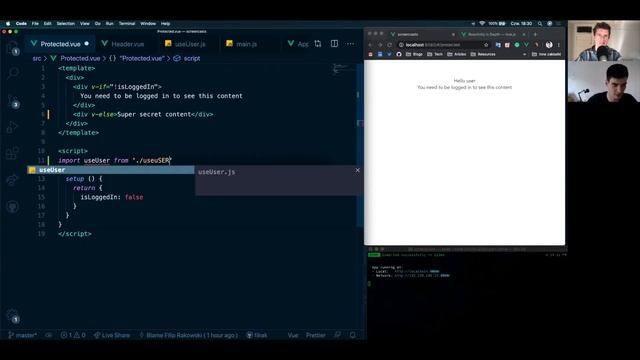Image resolution: width=640 pixels, height=360 pixels.
Task: Switch to the App editor tab
Action: coord(298,44)
